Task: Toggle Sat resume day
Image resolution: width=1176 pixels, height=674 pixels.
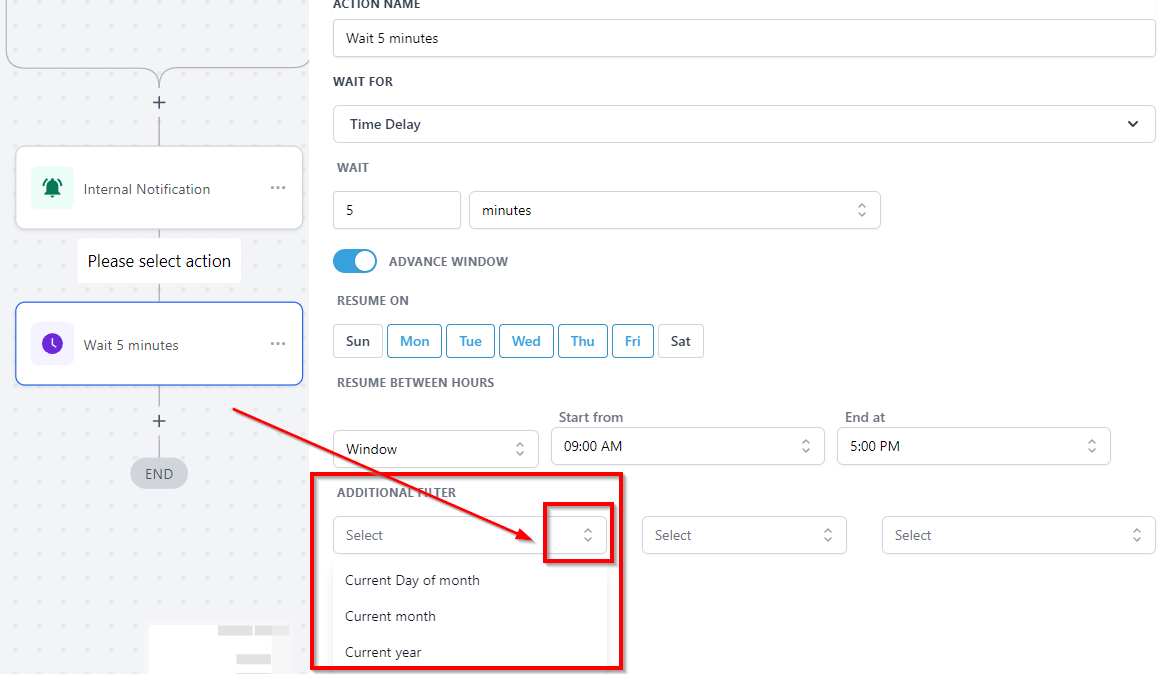Action: click(x=680, y=341)
